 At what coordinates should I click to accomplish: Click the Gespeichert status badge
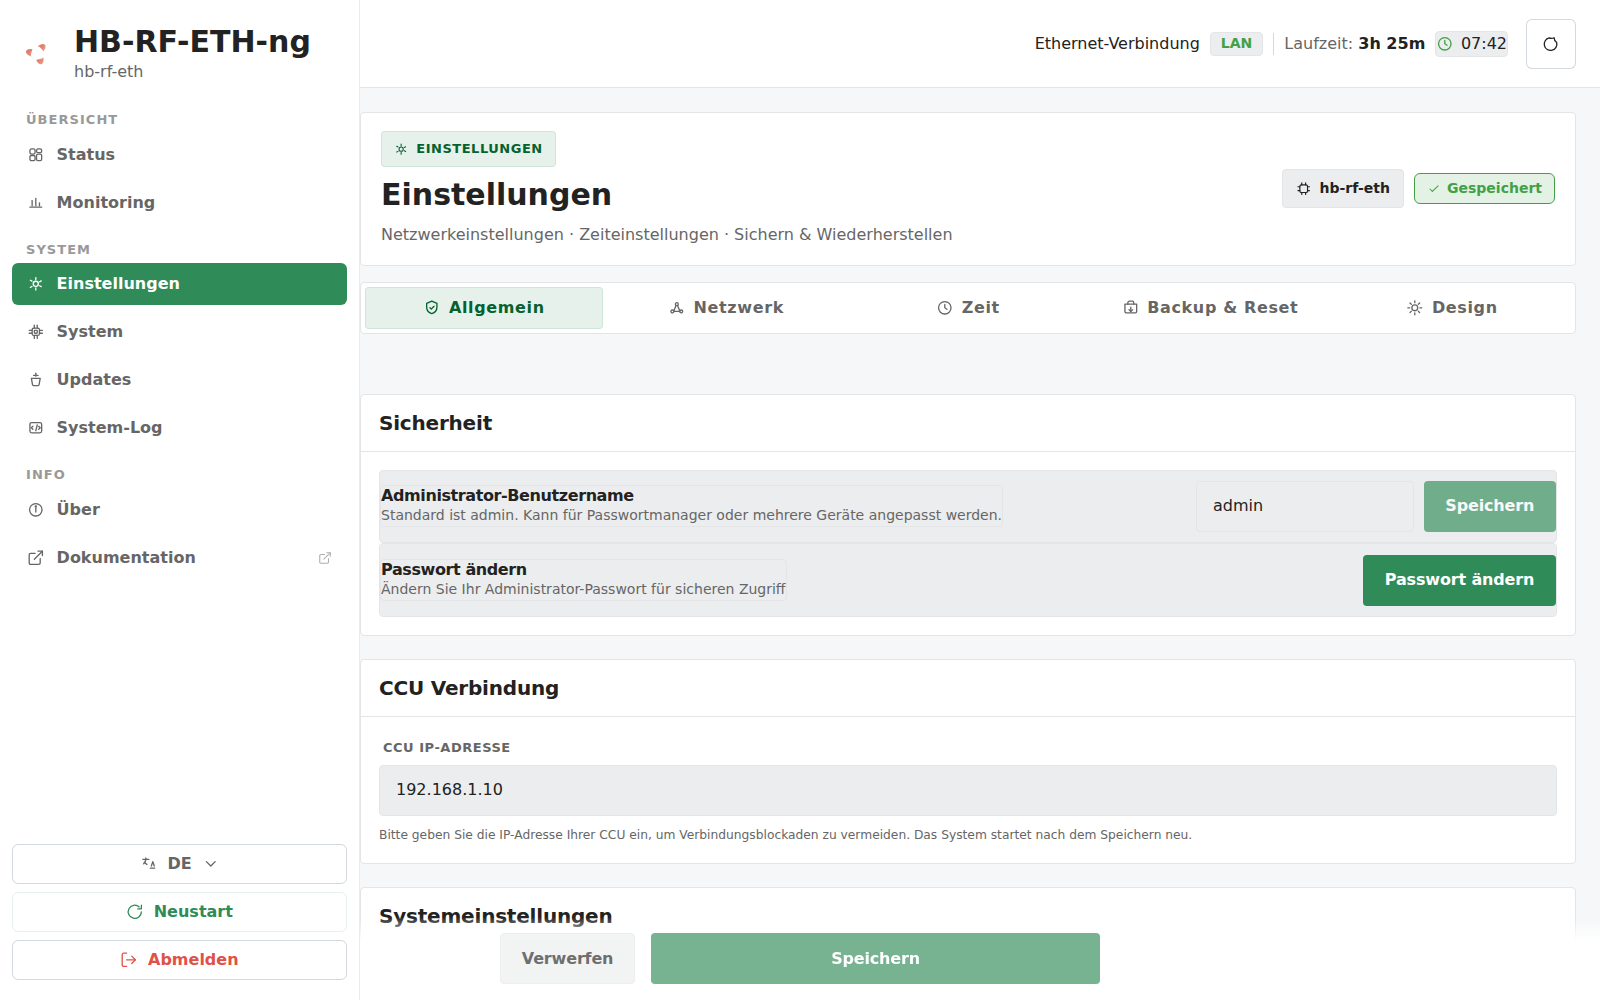pos(1484,189)
